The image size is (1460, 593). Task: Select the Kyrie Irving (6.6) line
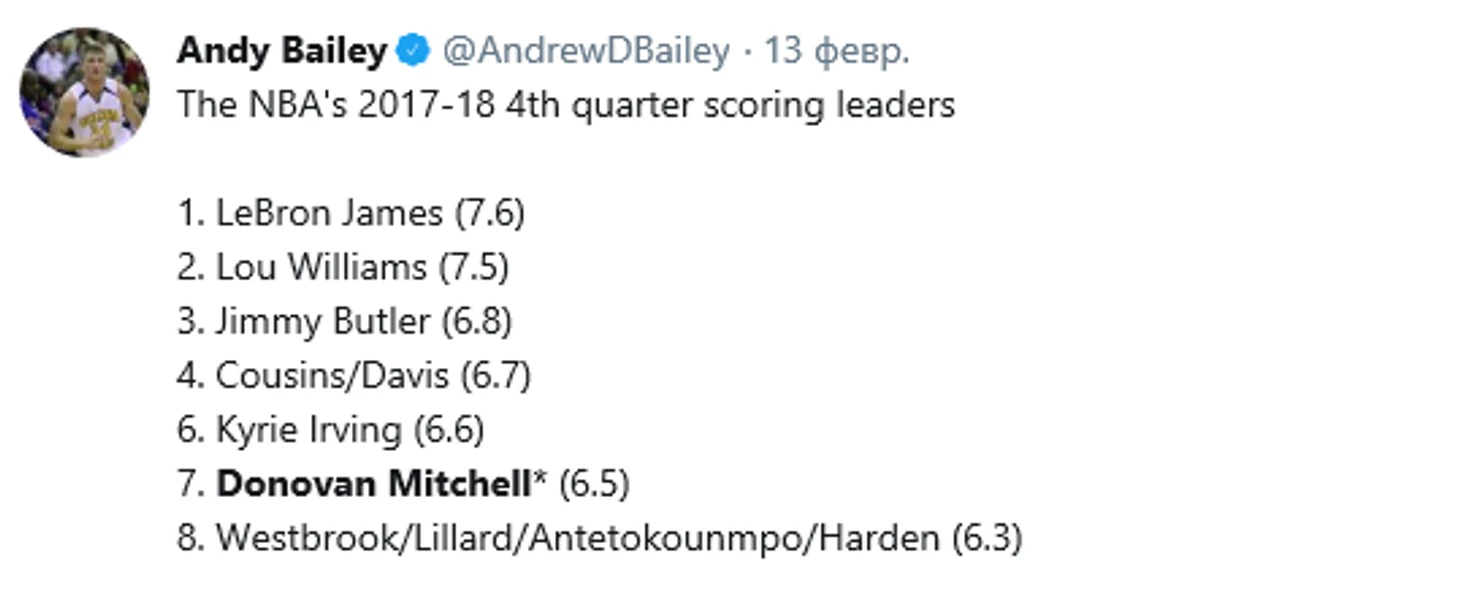point(331,429)
